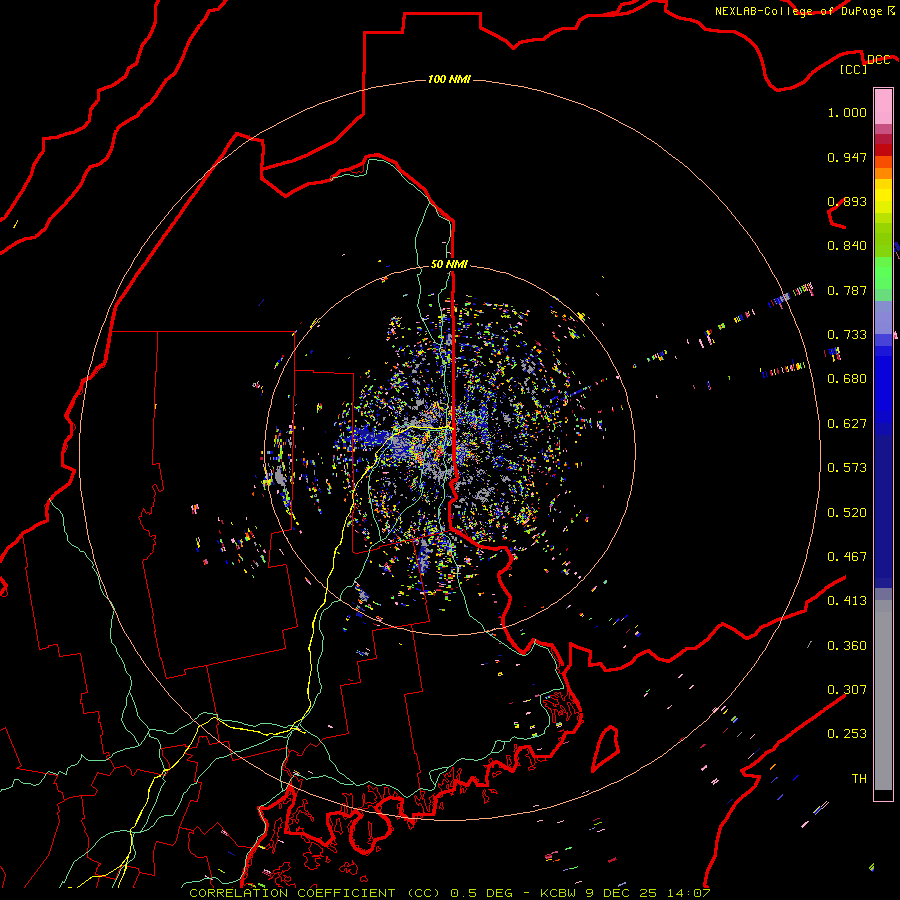Viewport: 900px width, 900px height.
Task: Click the 0.680 scale label
Action: tap(847, 379)
